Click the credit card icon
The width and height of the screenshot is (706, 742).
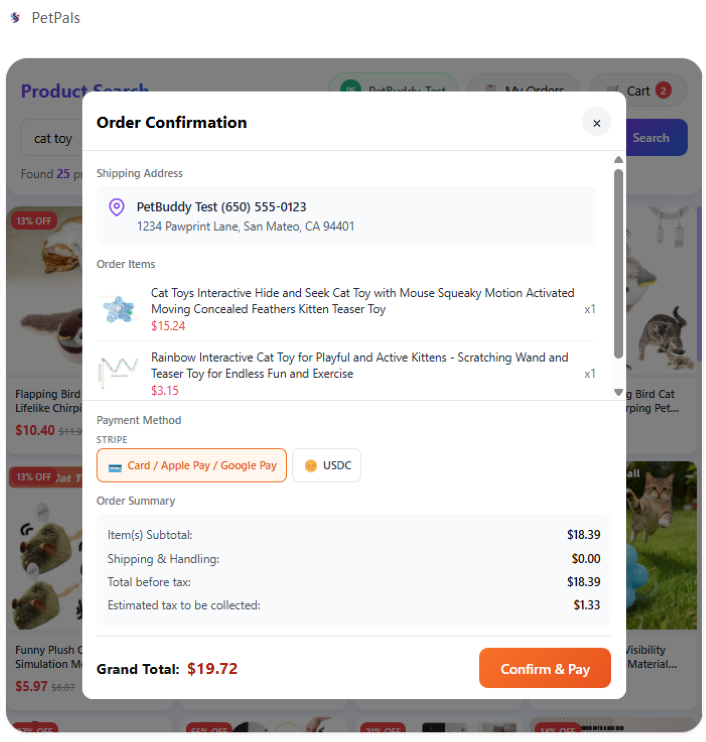pyautogui.click(x=114, y=466)
